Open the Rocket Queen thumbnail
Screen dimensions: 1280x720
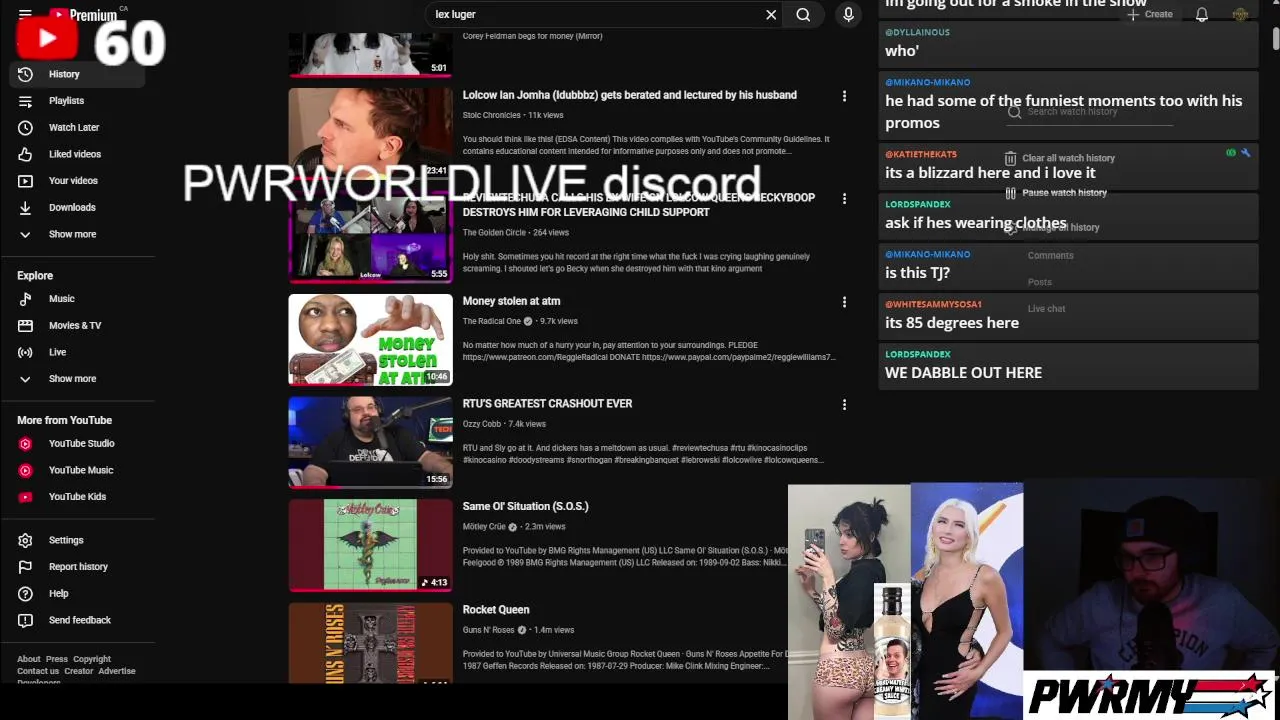pyautogui.click(x=370, y=644)
